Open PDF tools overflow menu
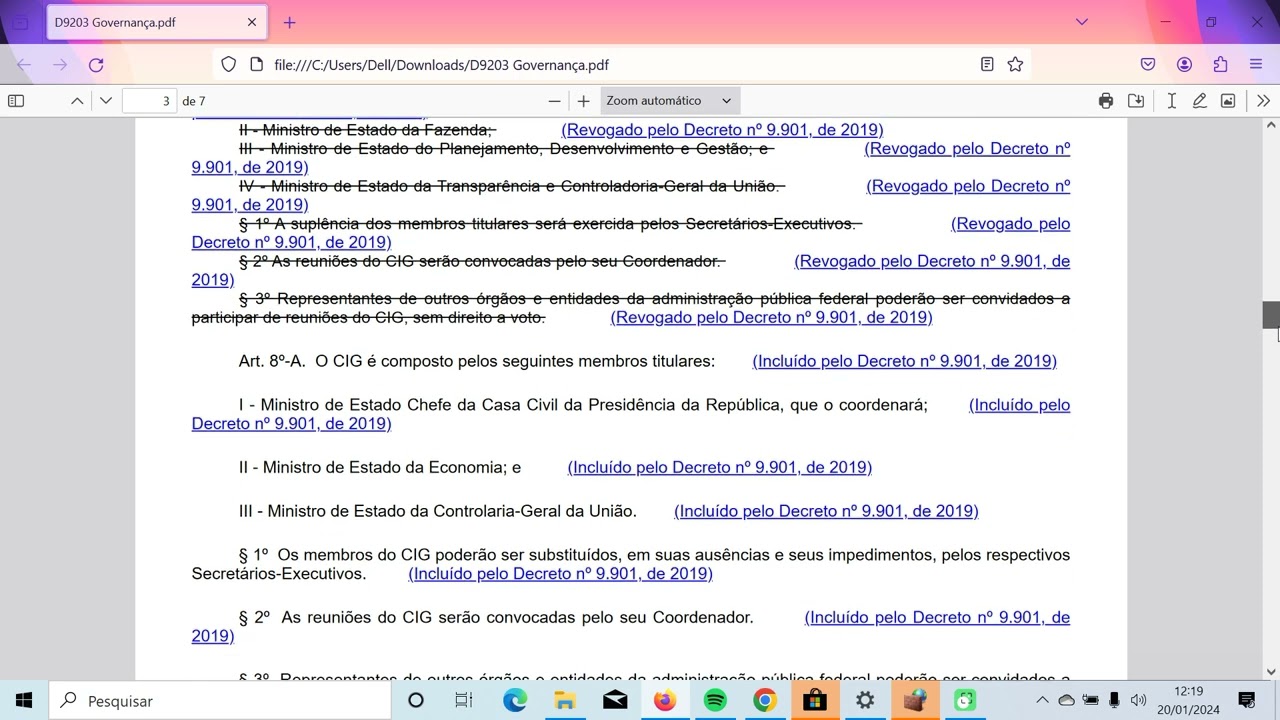 [x=1263, y=101]
